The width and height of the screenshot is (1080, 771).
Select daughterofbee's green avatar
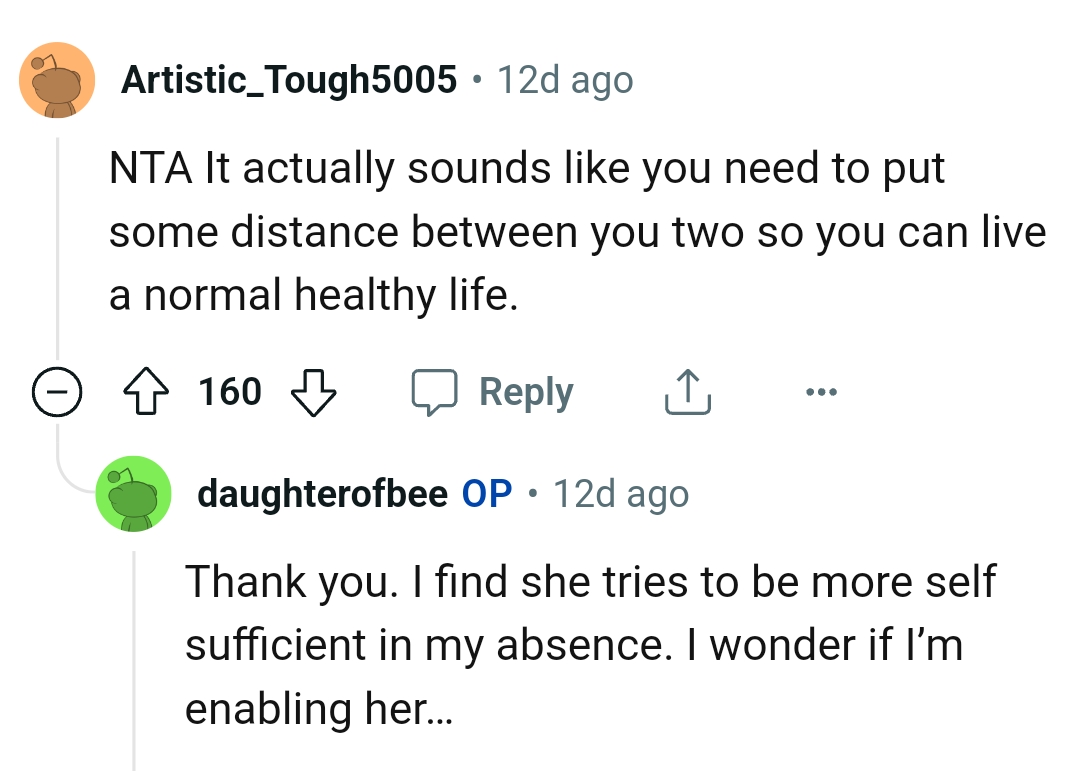(x=133, y=493)
